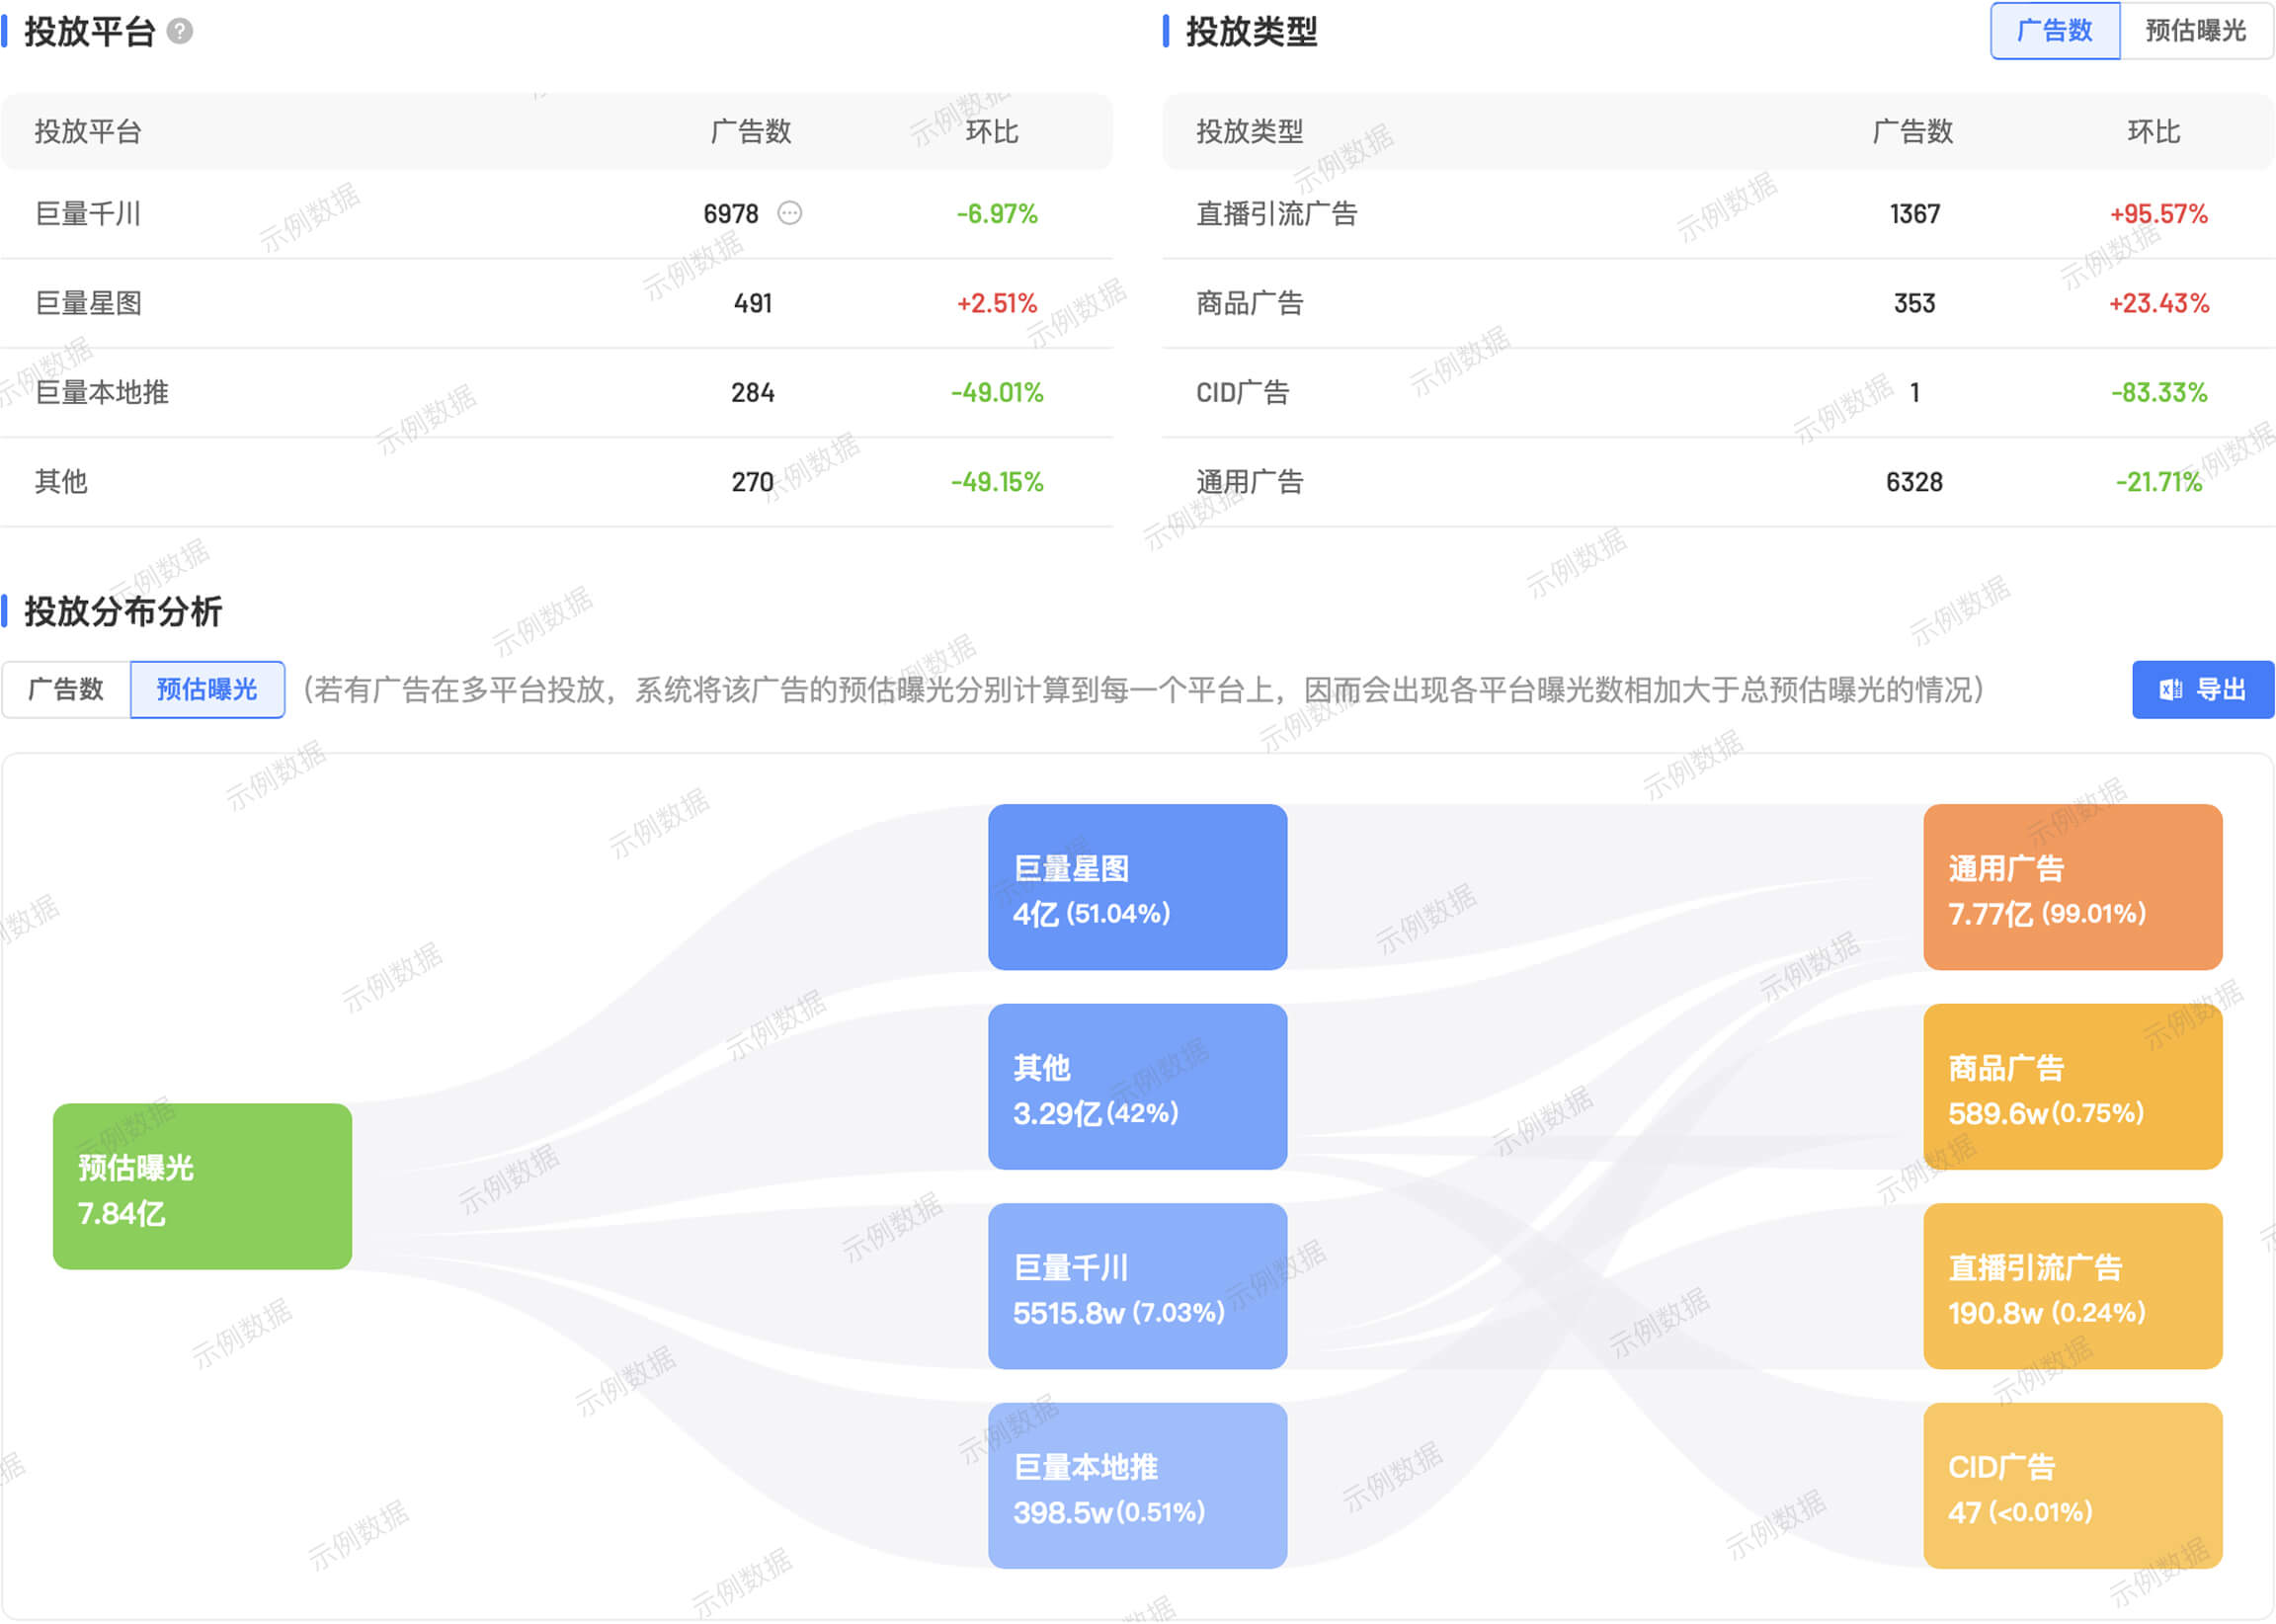The image size is (2276, 1624).
Task: Select the 巨量本地推 398.5w Sankey node
Action: [1137, 1485]
